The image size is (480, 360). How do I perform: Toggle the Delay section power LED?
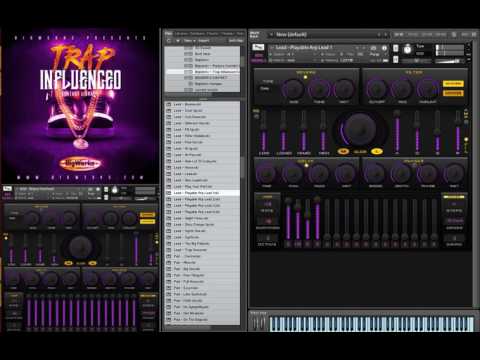point(305,165)
